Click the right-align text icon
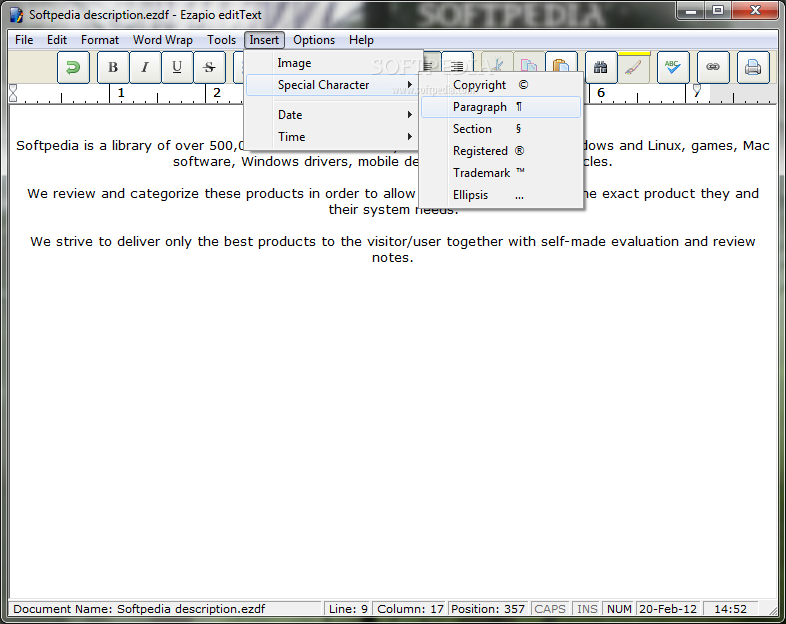This screenshot has height=624, width=786. 457,65
